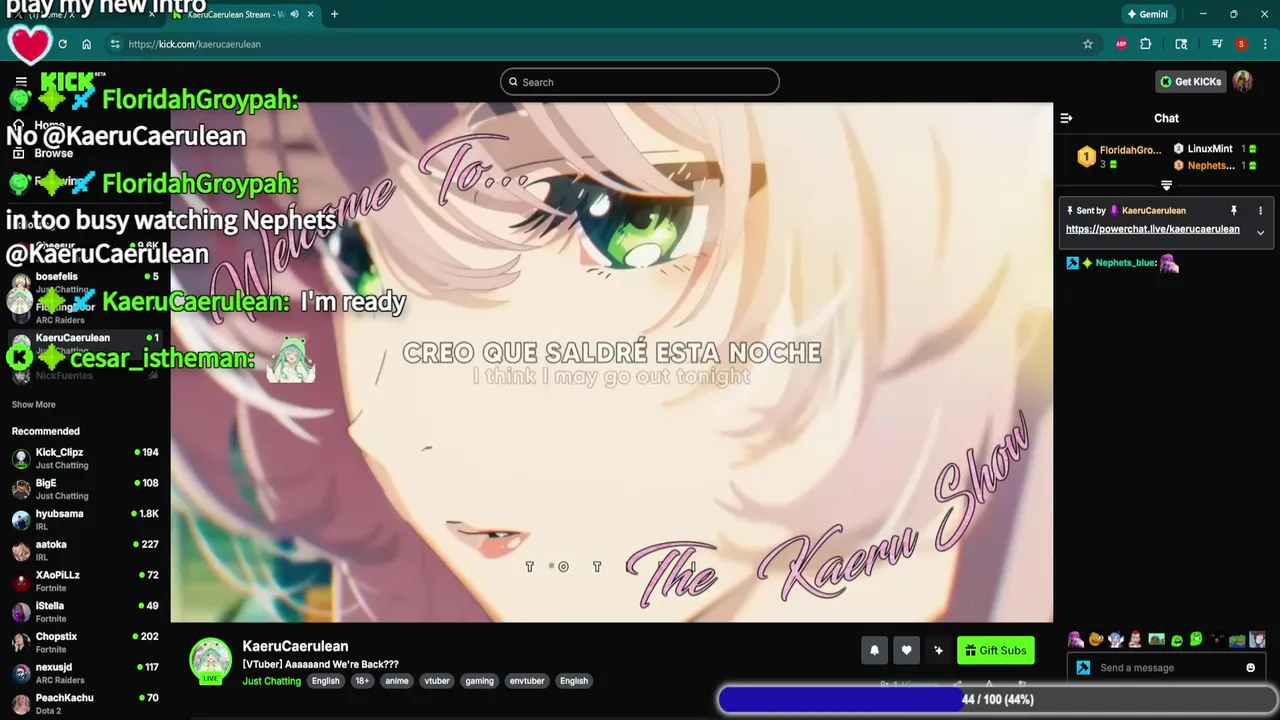Click the kick.com address bar
Screen dimensions: 1280x720
600,44
